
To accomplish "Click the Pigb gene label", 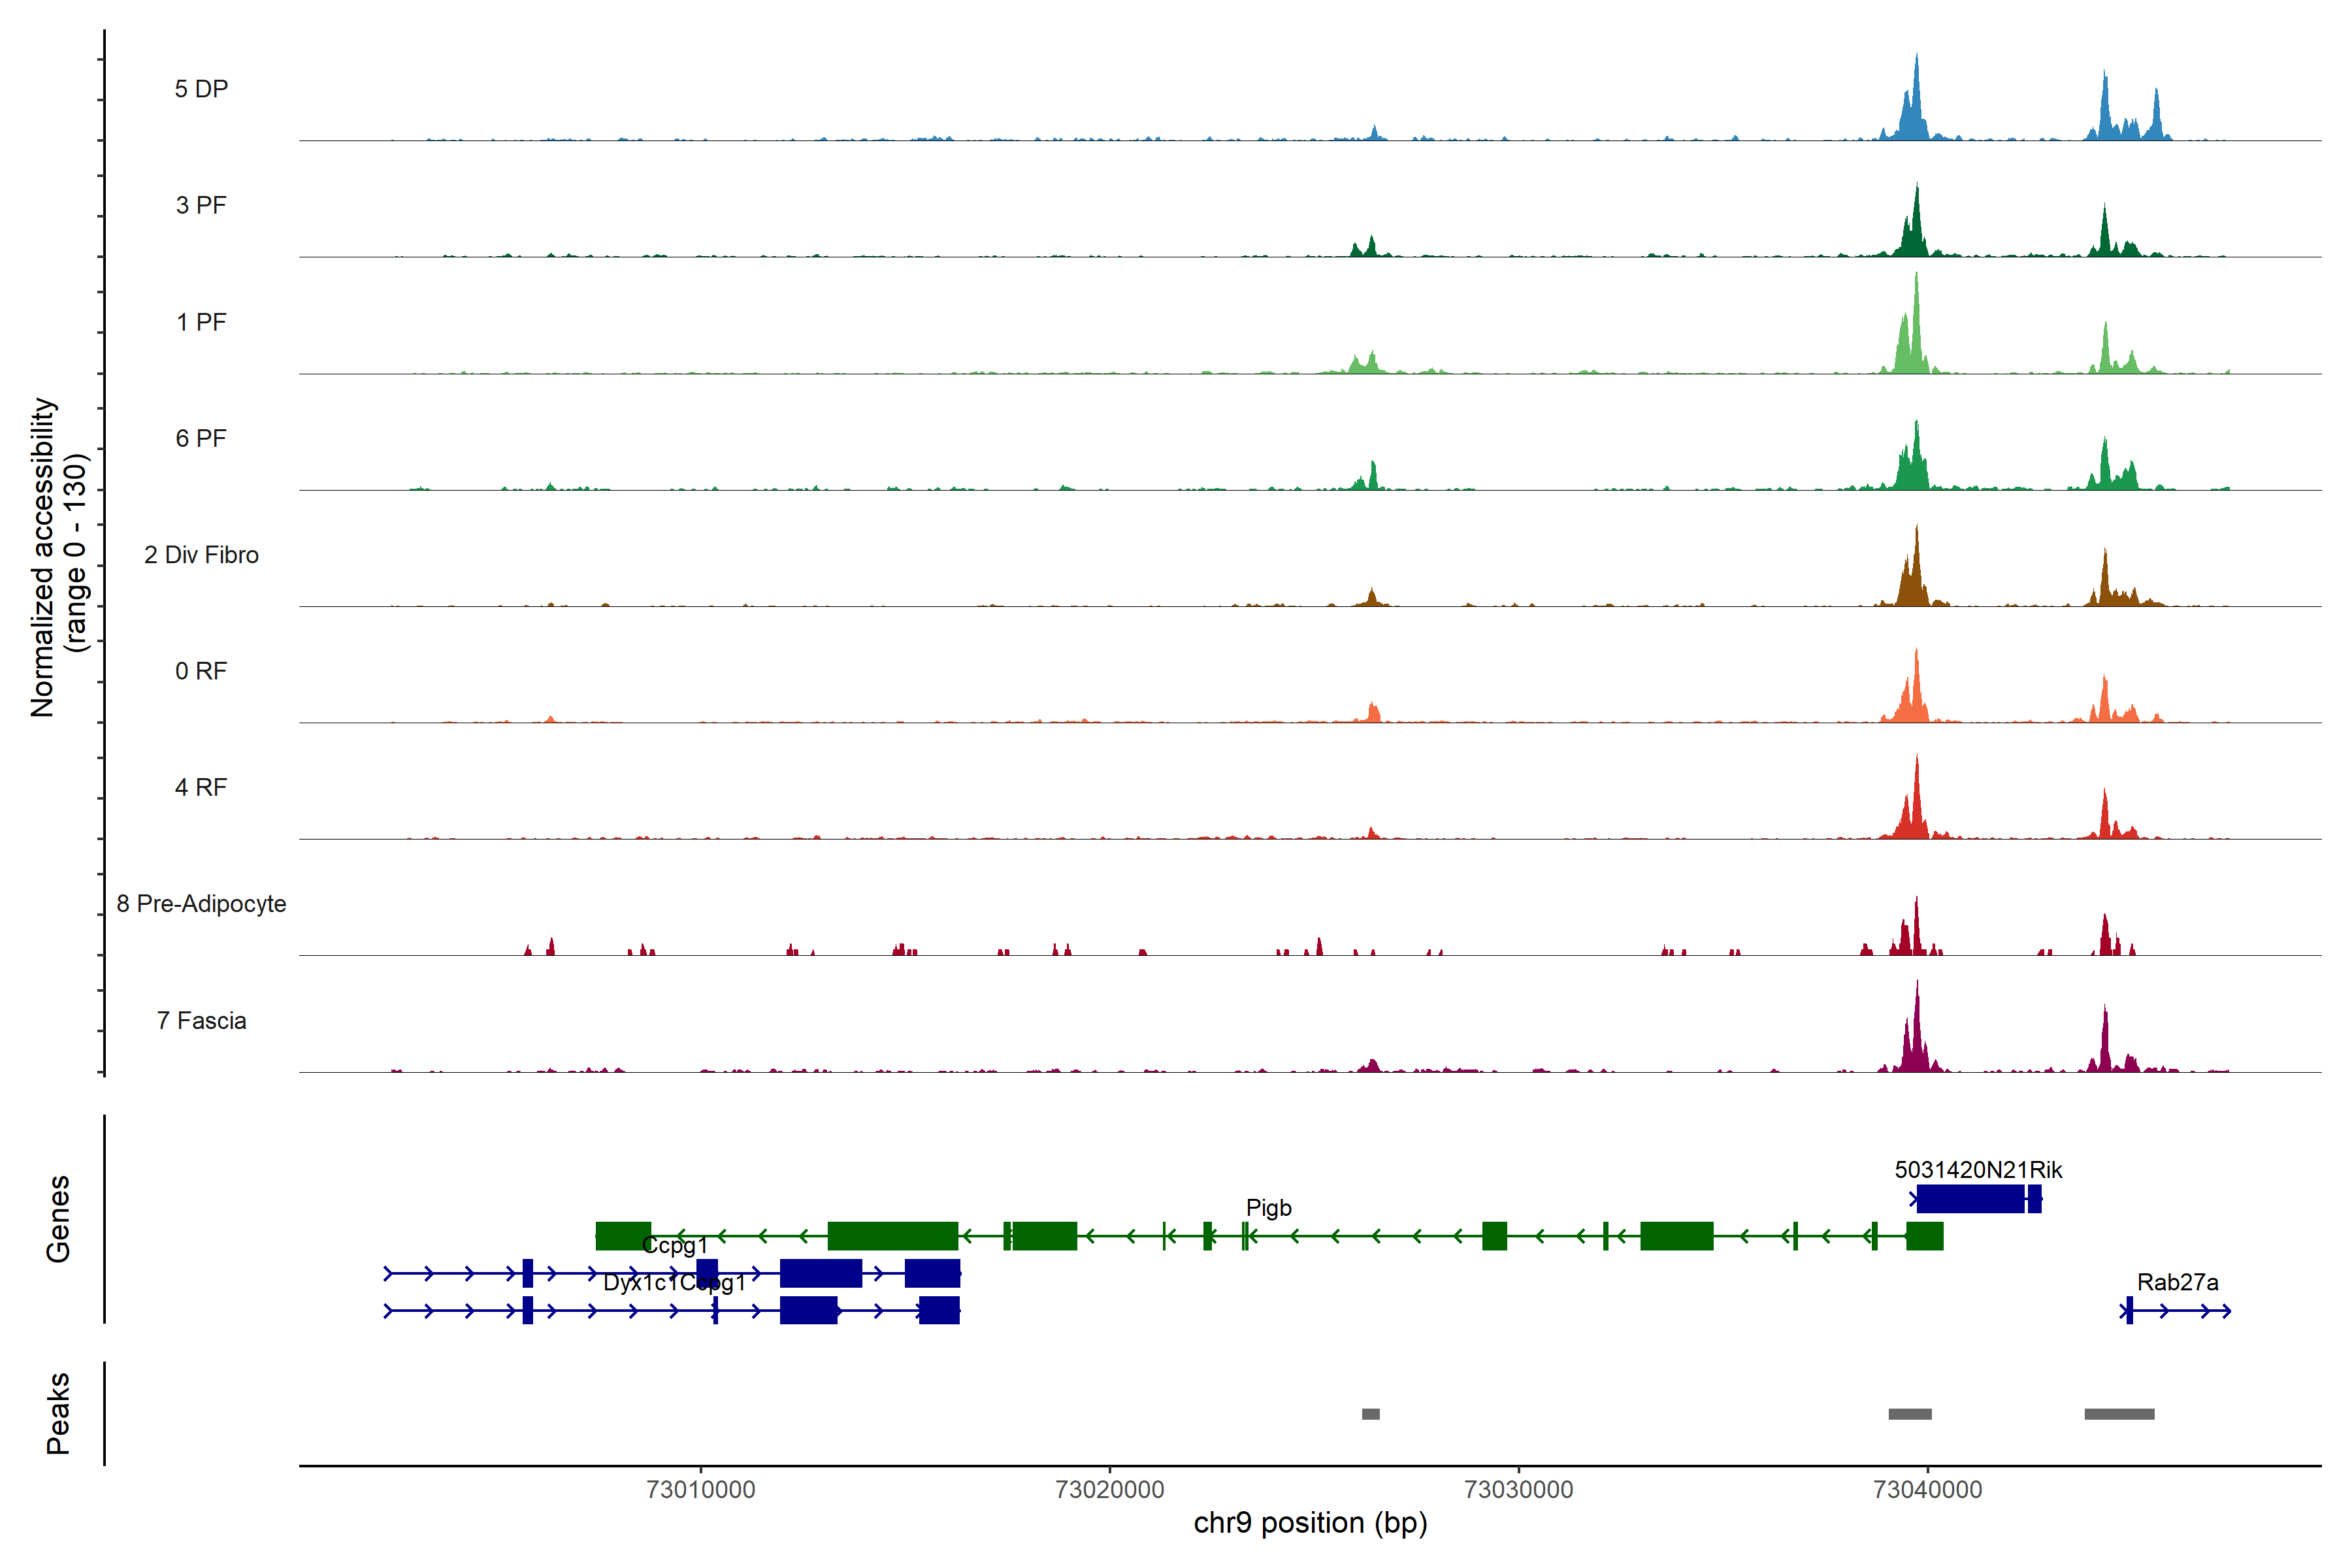I will coord(1268,1208).
